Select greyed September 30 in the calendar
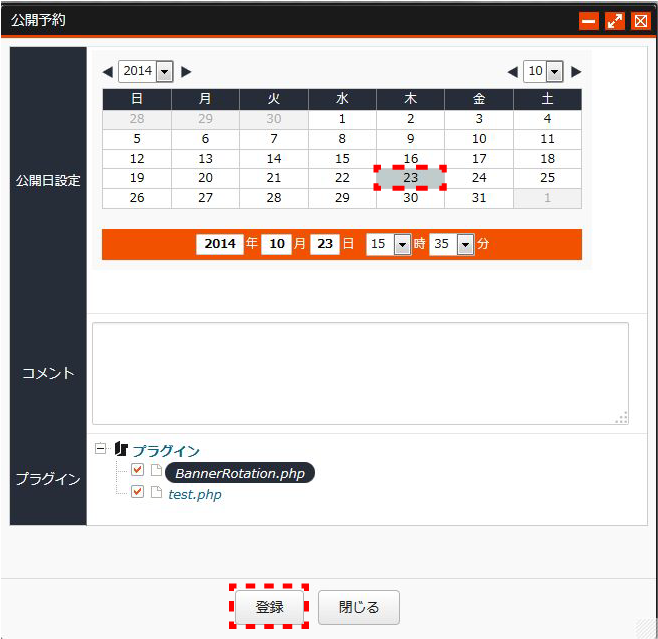Image resolution: width=658 pixels, height=639 pixels. tap(274, 119)
